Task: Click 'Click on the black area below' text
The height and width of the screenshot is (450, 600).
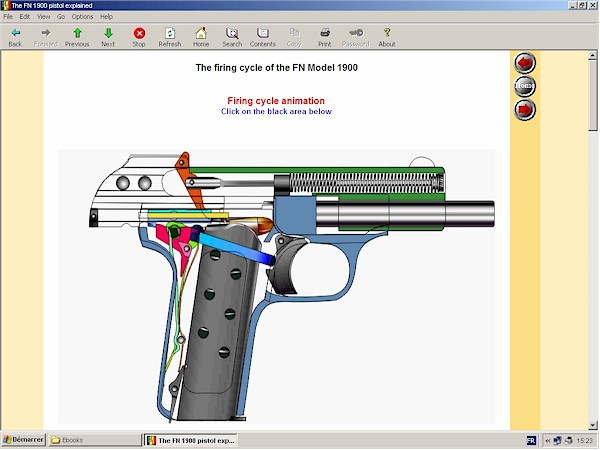Action: pos(276,111)
